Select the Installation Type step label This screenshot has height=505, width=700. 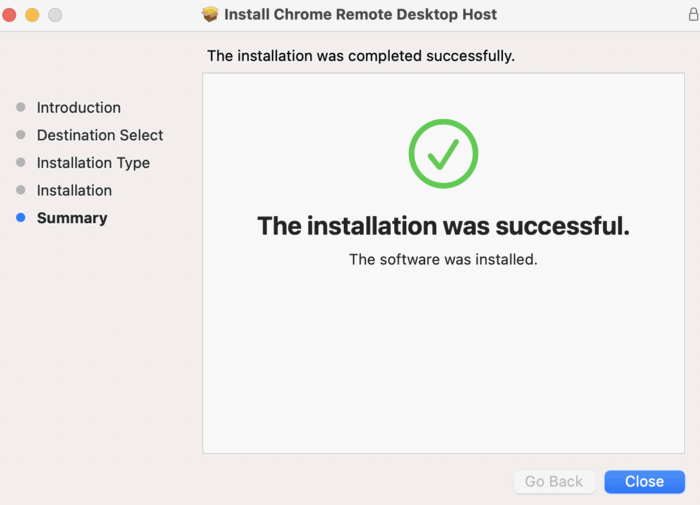(x=93, y=163)
